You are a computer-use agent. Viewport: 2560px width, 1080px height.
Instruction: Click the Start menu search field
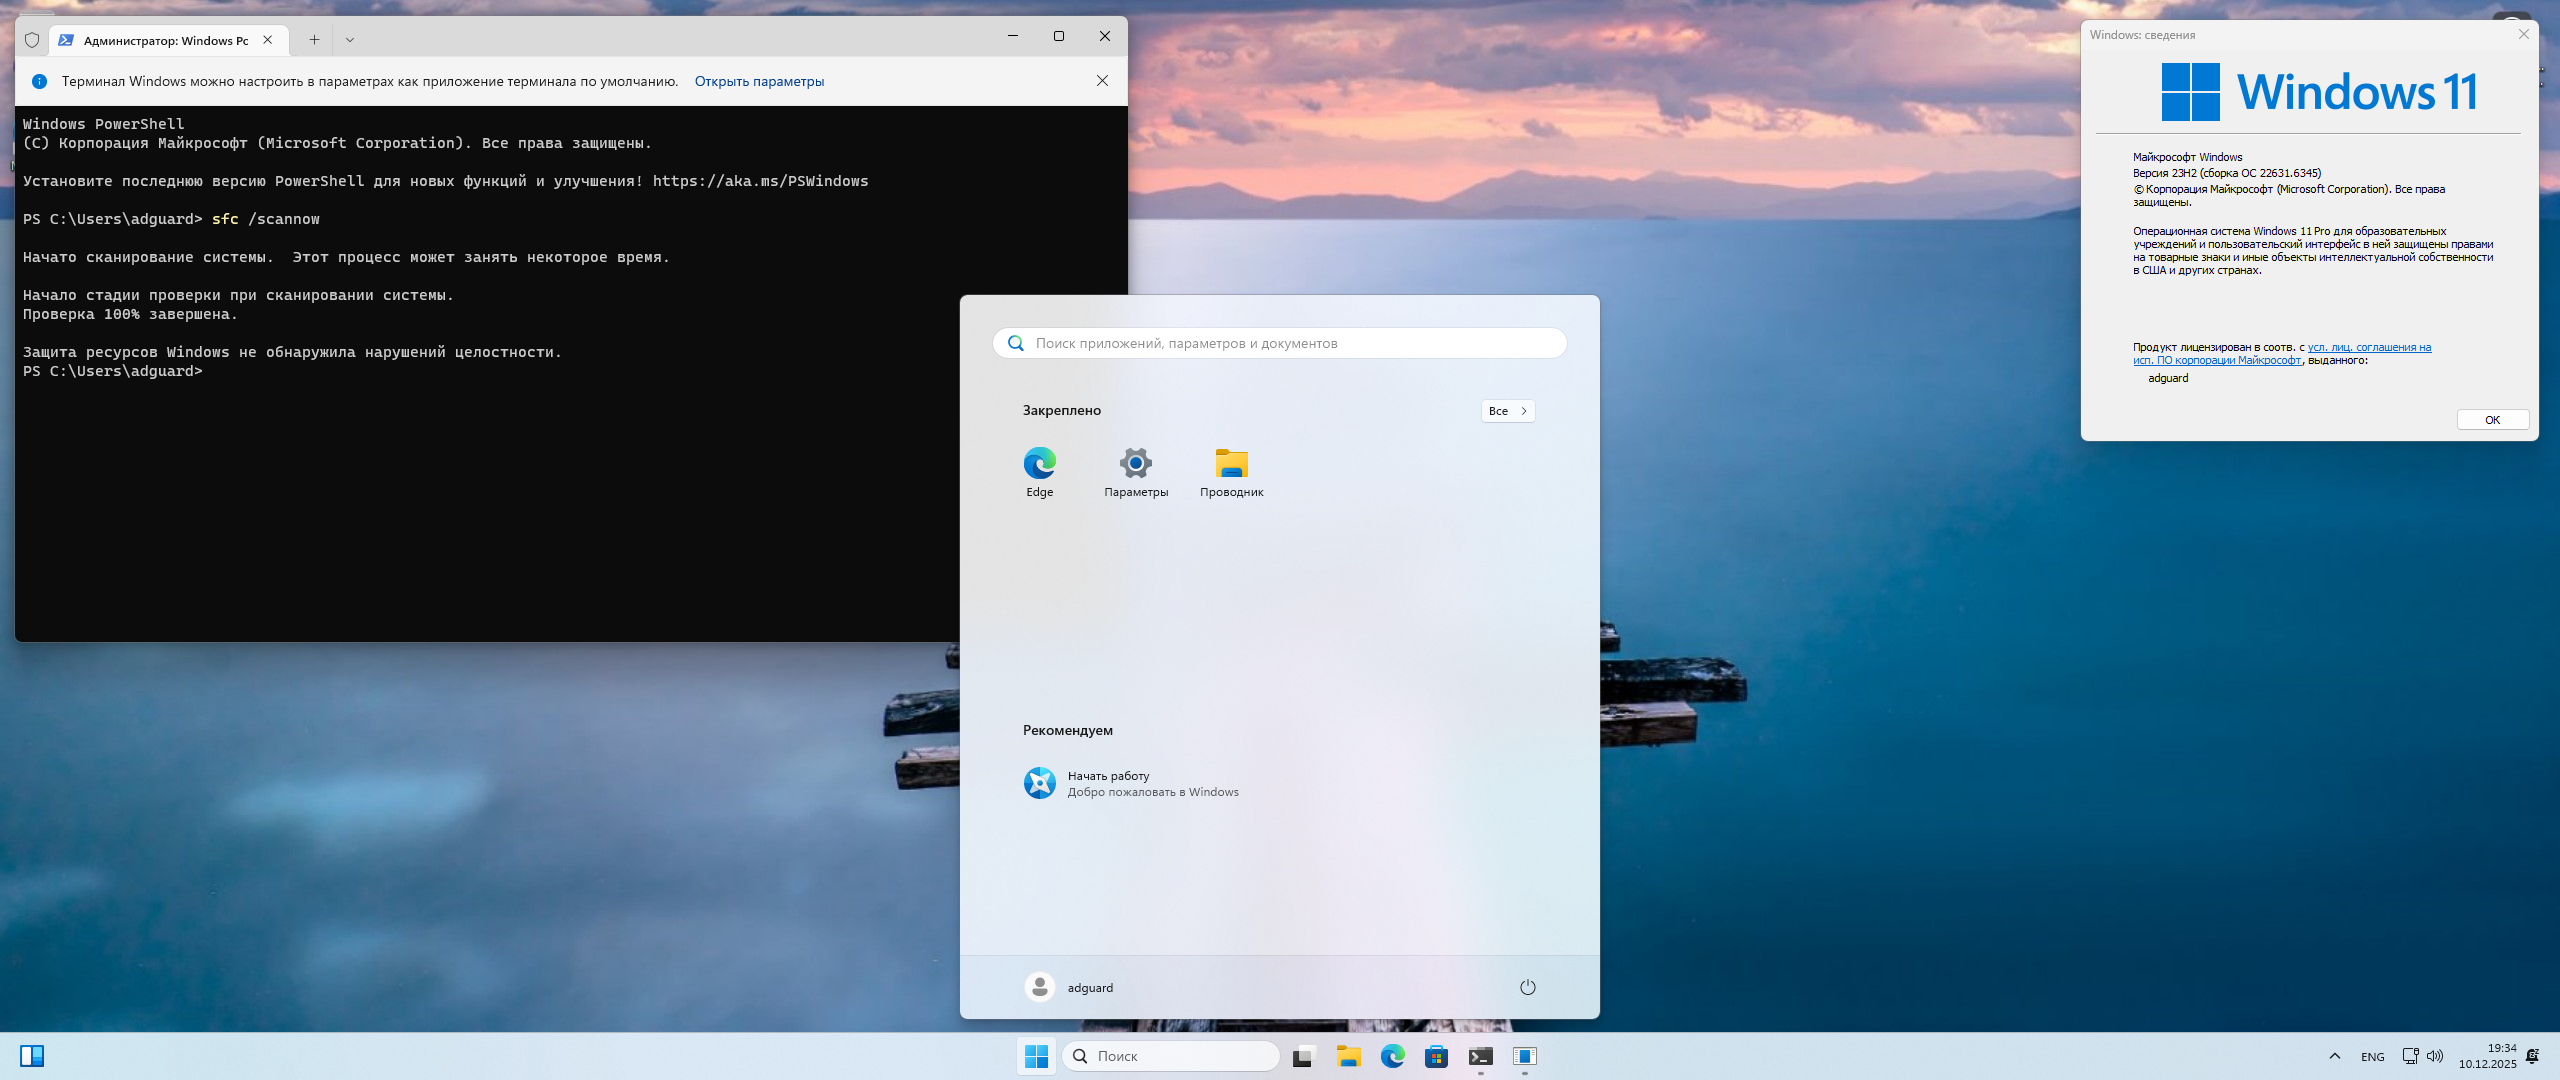click(1280, 343)
